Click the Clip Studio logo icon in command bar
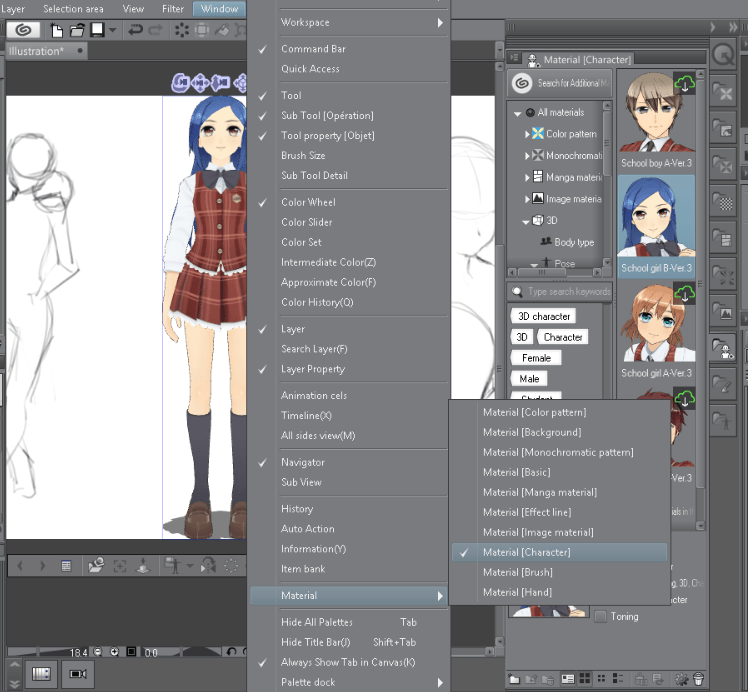Screen dimensions: 748x692 click(x=23, y=30)
